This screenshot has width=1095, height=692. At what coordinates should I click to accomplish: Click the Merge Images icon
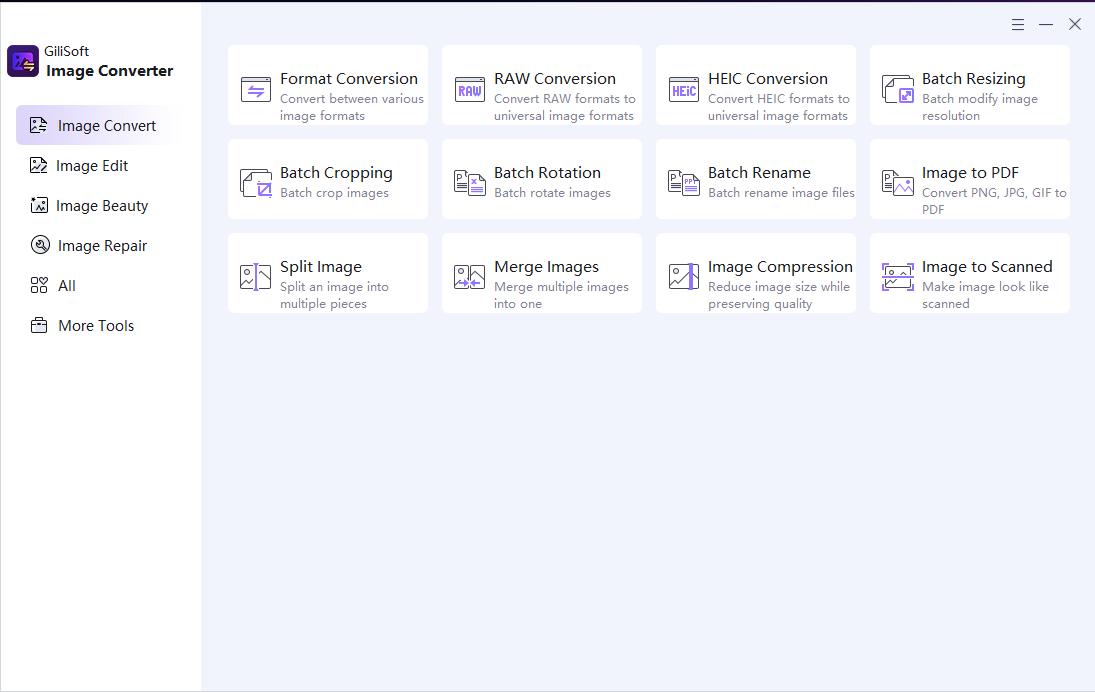469,277
